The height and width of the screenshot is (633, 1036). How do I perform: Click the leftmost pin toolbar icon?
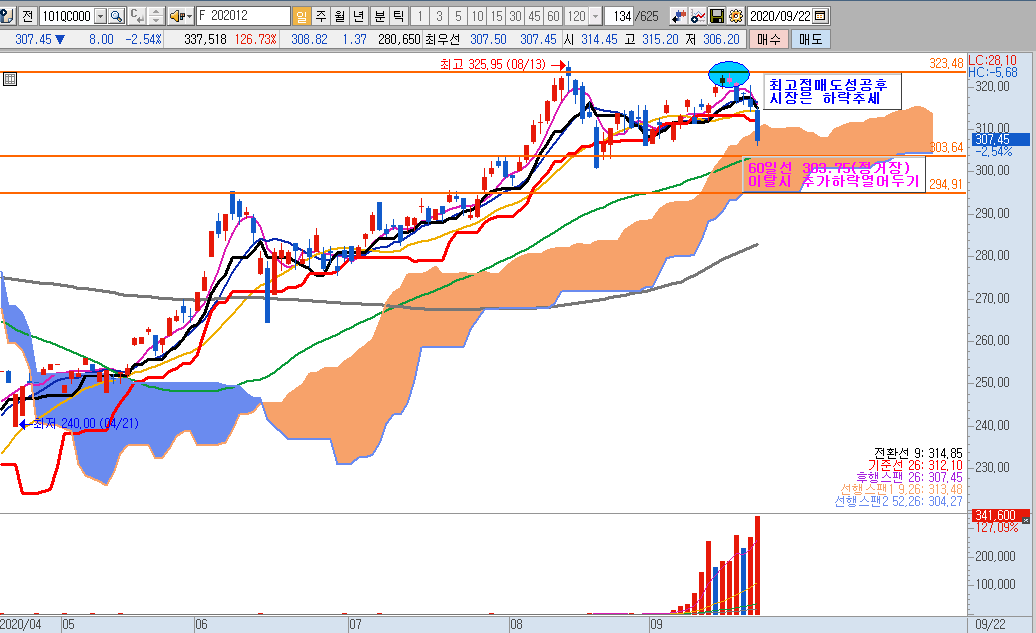tap(7, 16)
